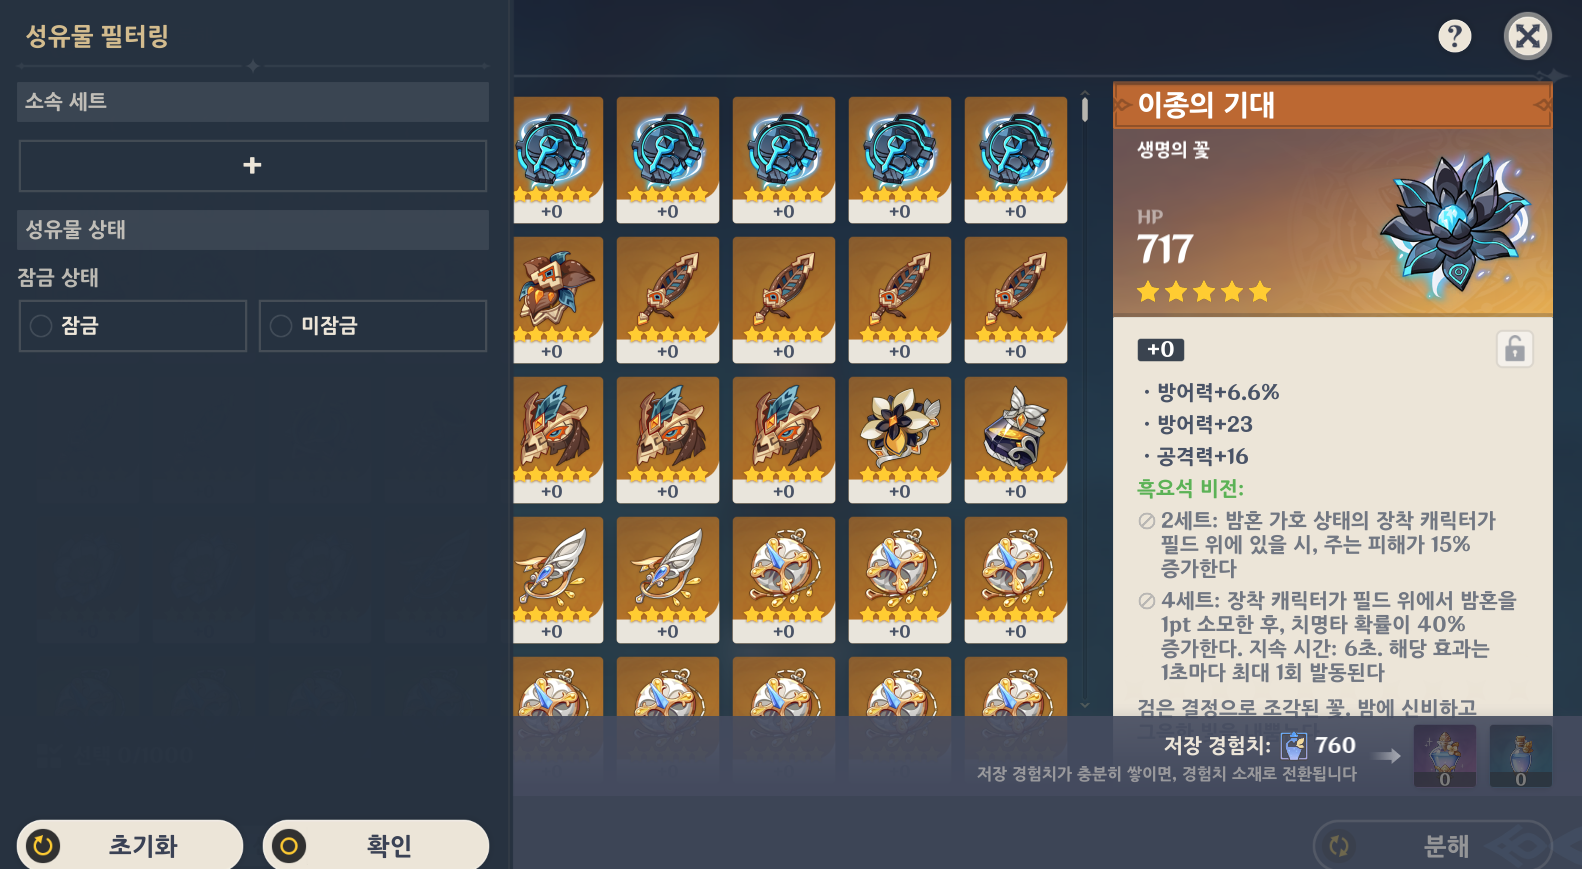This screenshot has height=869, width=1582.
Task: Select the dark flower artifact with gold center
Action: click(x=900, y=440)
